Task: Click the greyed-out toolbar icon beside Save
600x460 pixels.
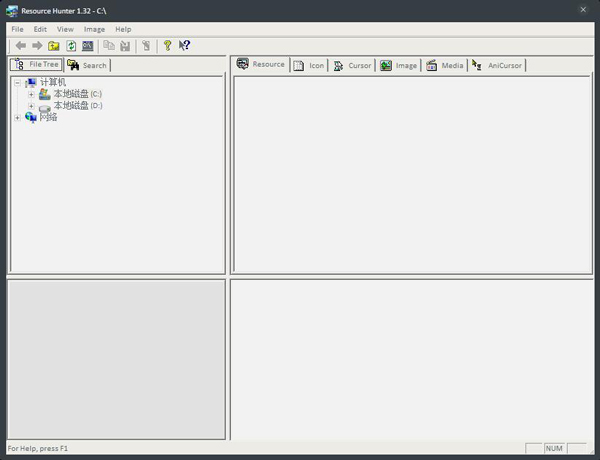Action: pos(146,46)
